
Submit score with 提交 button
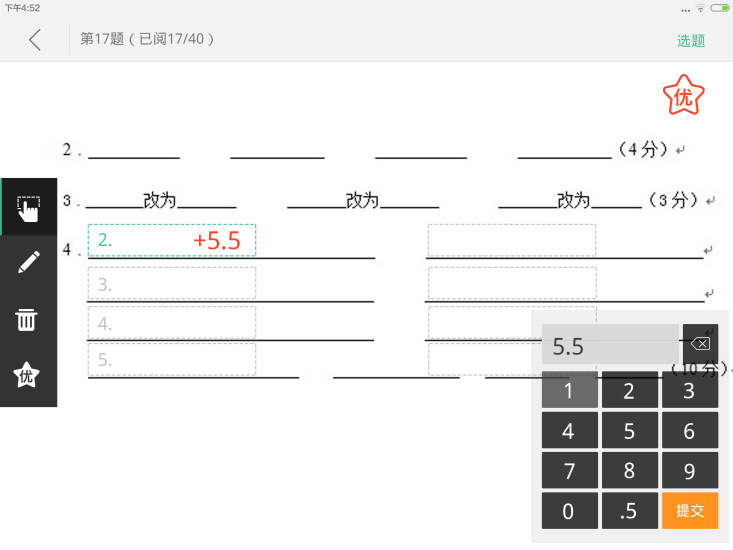click(x=690, y=510)
